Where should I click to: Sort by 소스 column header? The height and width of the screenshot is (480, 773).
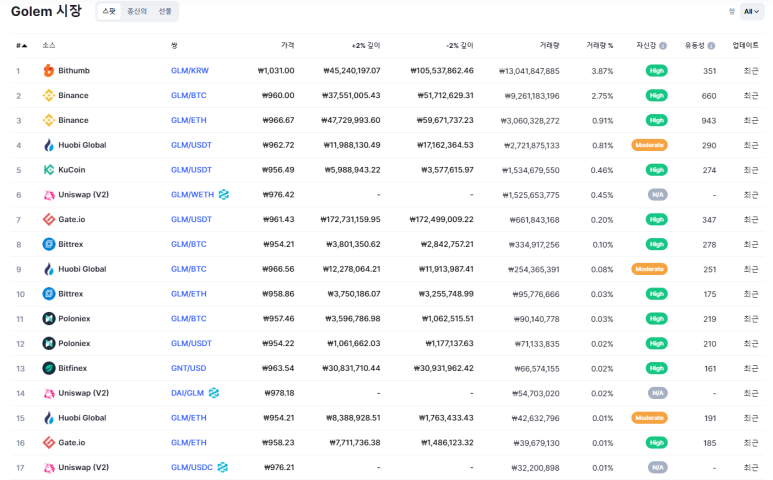(49, 45)
